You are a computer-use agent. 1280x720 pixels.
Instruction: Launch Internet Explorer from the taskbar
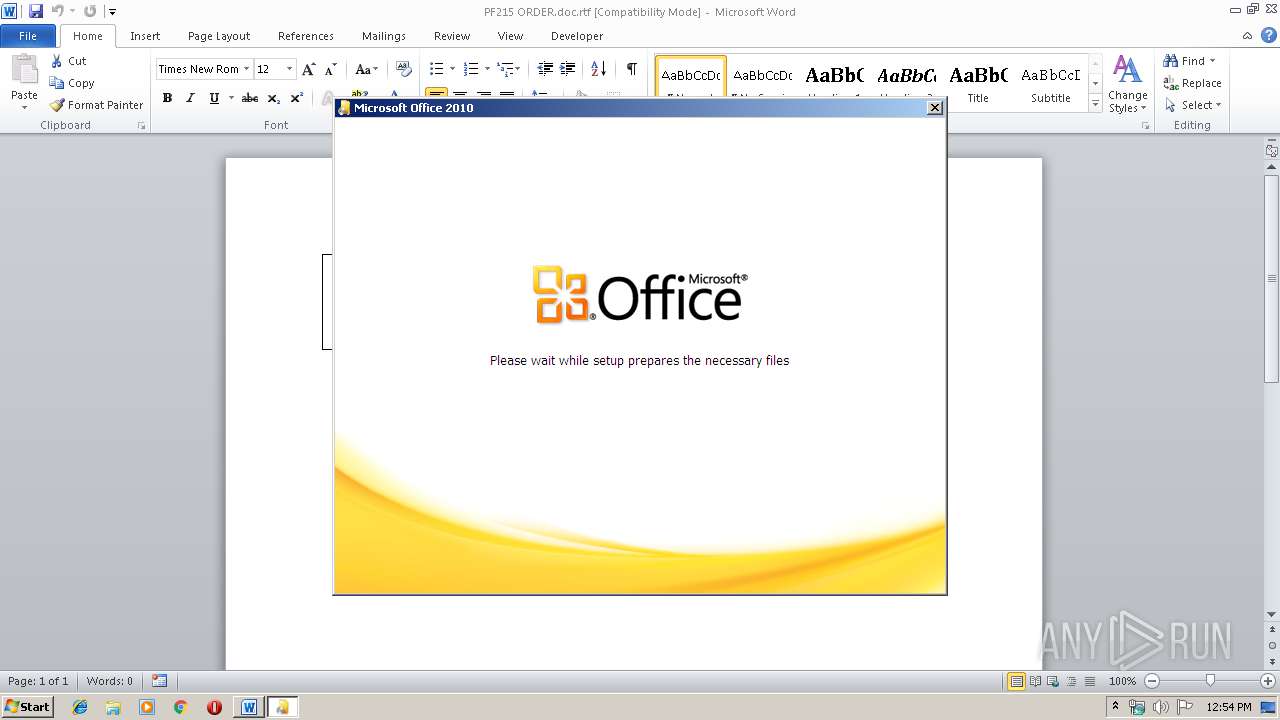click(x=80, y=707)
